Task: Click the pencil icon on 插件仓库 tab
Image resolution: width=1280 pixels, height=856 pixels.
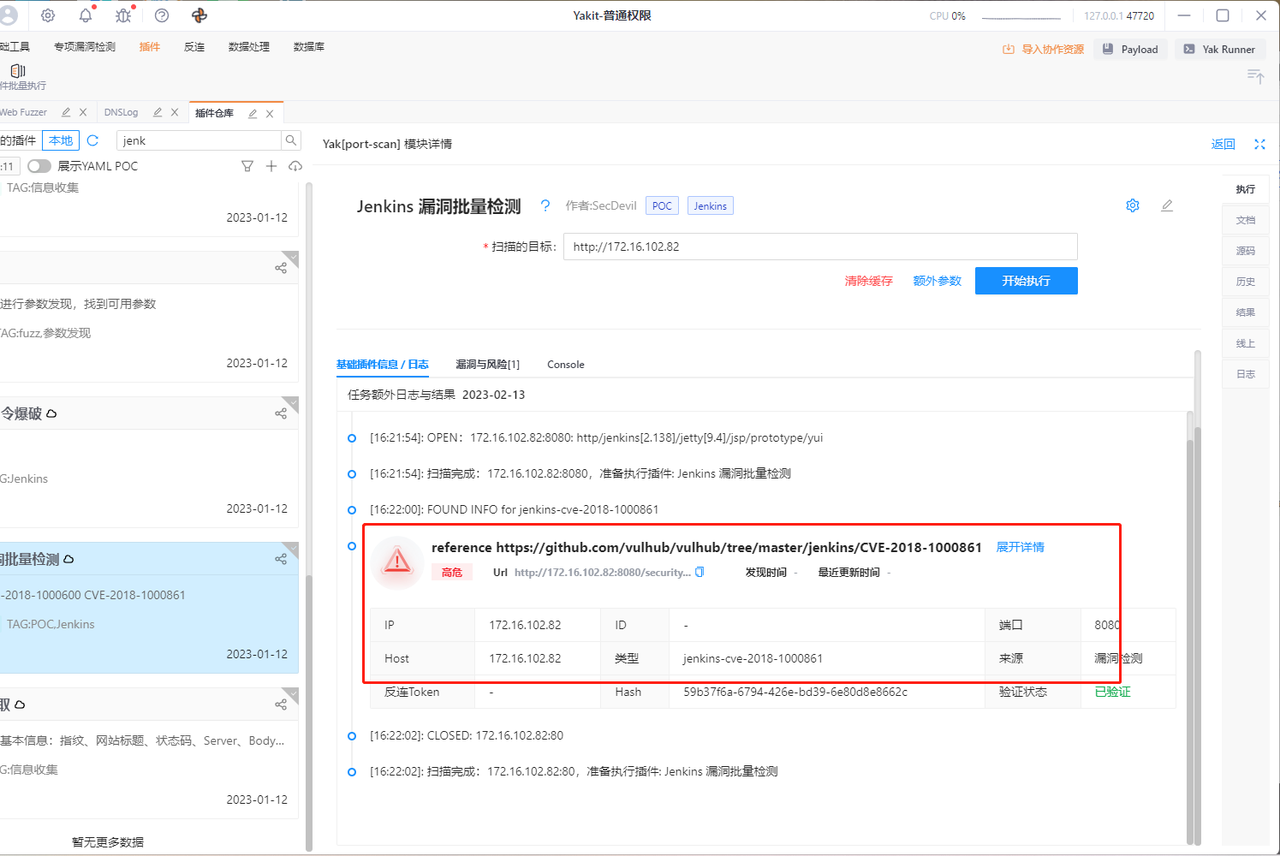Action: click(253, 114)
